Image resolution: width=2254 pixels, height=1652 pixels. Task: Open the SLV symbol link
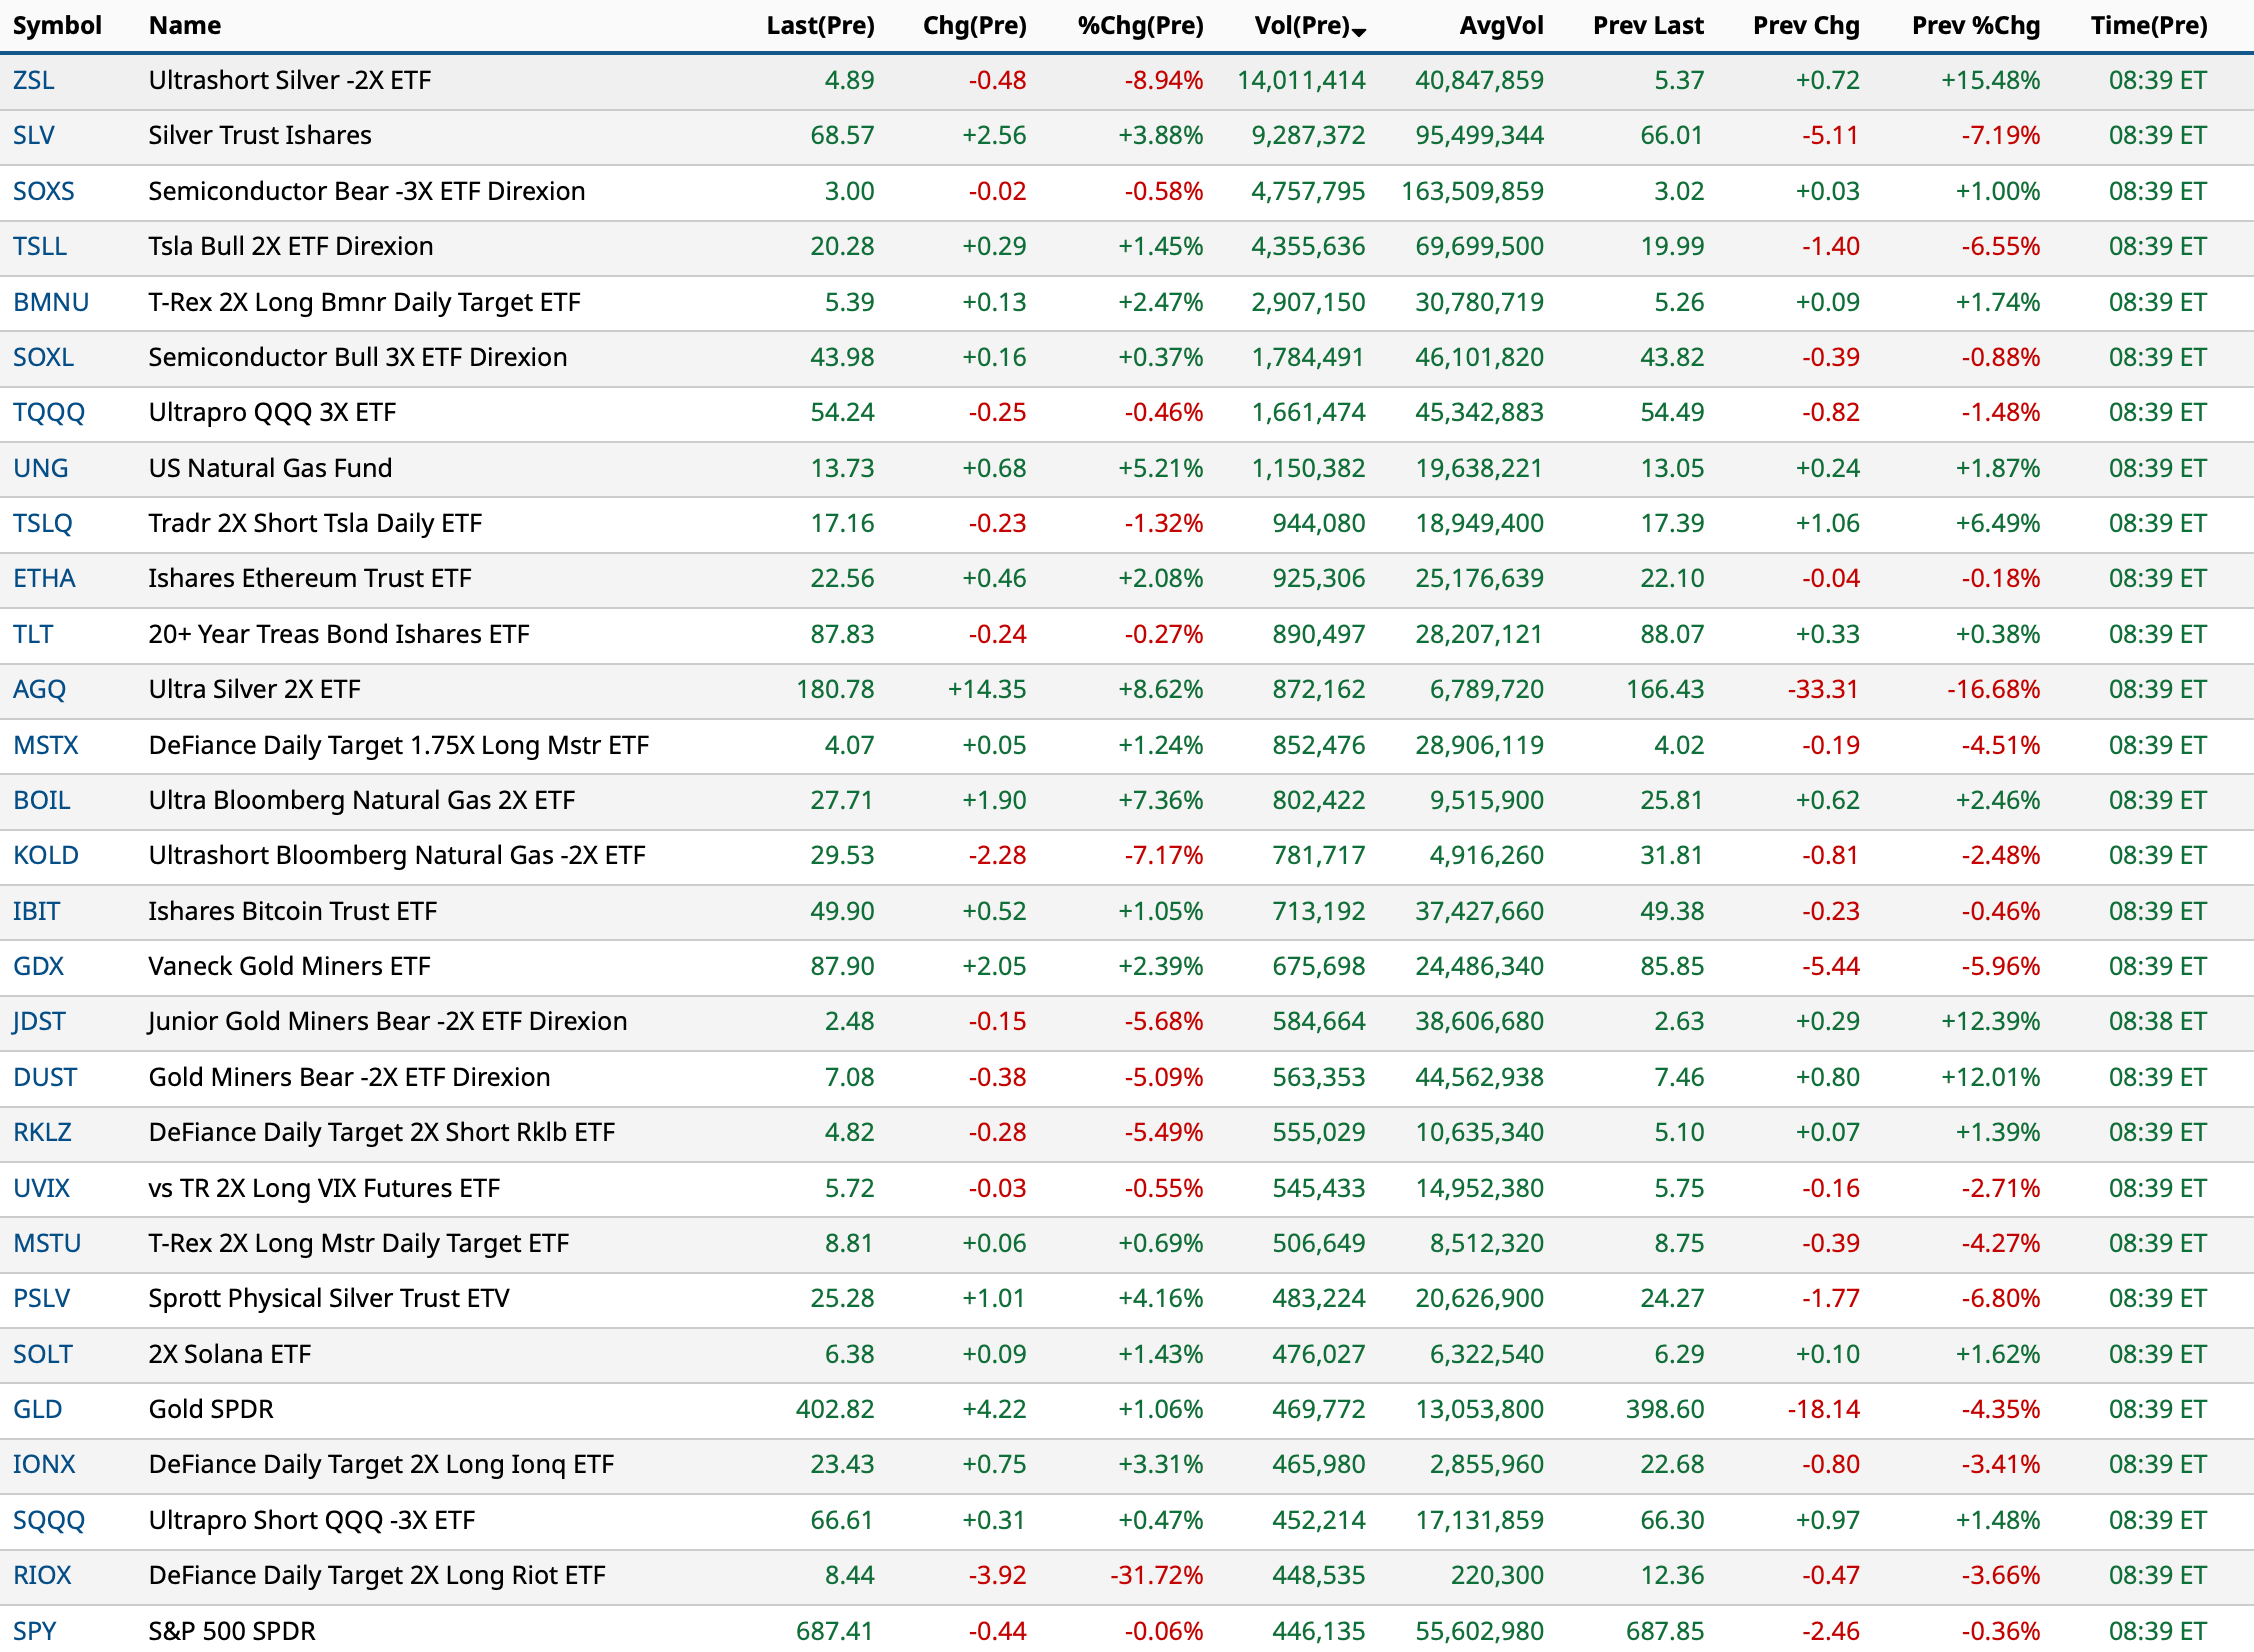point(34,135)
